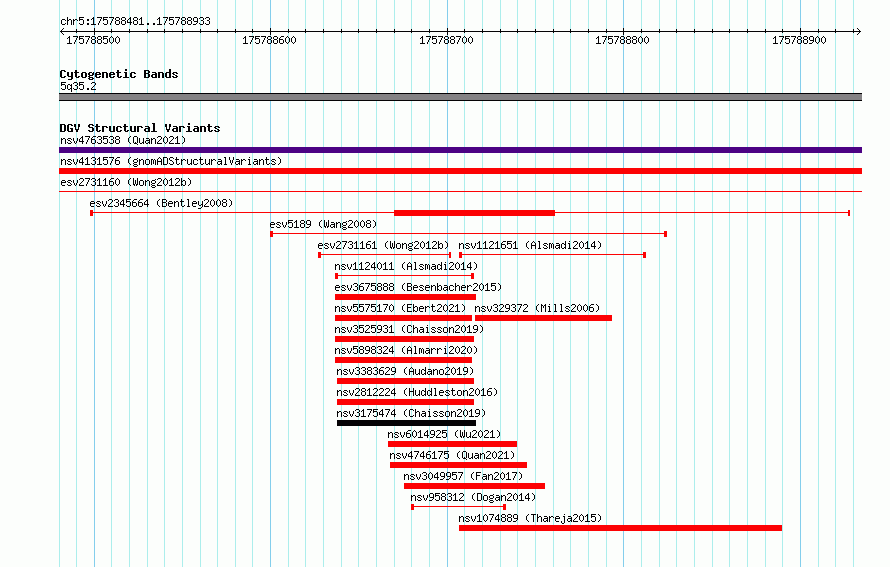The width and height of the screenshot is (890, 567).
Task: Click the esv2731160 (Wong2012b) label
Action: click(126, 182)
